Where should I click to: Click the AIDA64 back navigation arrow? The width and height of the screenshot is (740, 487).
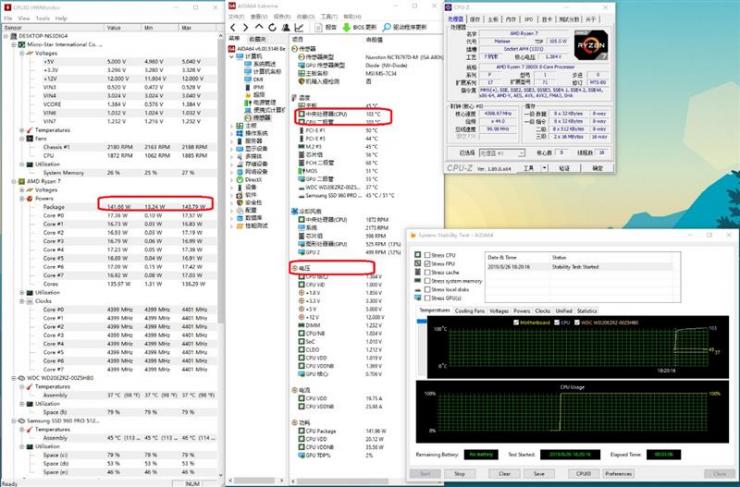coord(233,27)
